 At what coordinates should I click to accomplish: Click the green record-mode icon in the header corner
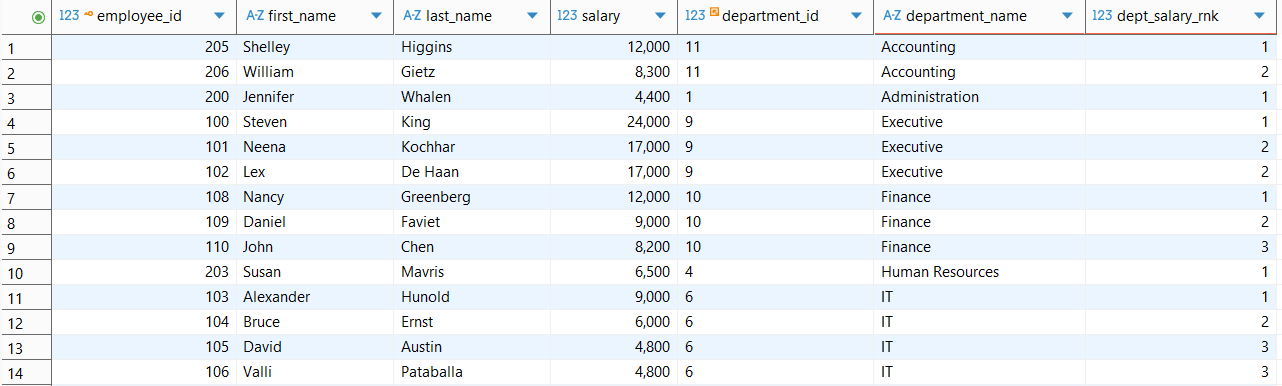coord(39,17)
